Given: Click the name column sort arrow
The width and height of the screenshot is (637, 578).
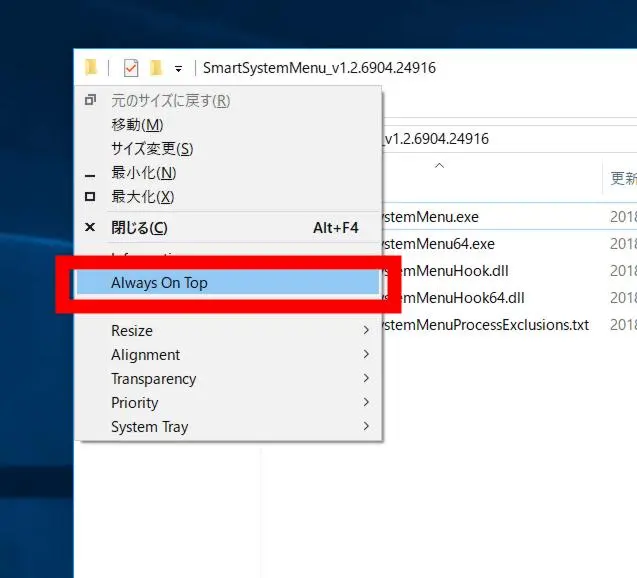Looking at the screenshot, I should [439, 165].
